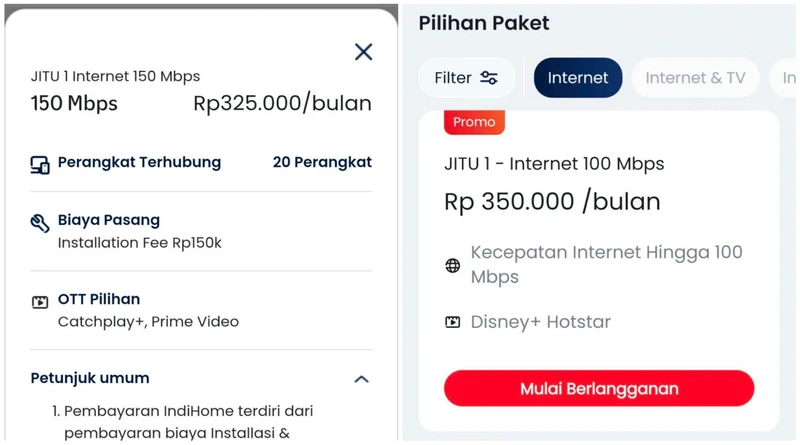Open the Filter options

pyautogui.click(x=466, y=78)
